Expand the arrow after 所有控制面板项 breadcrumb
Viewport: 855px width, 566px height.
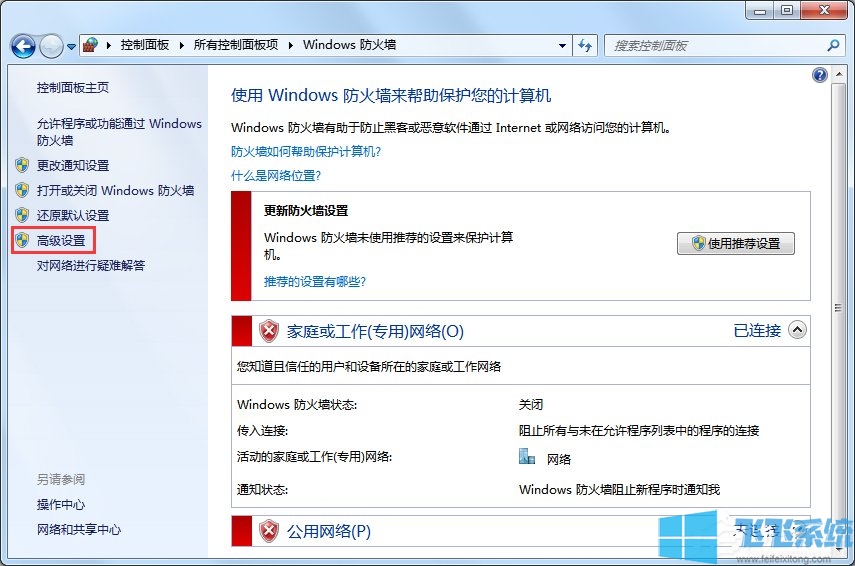[x=291, y=45]
